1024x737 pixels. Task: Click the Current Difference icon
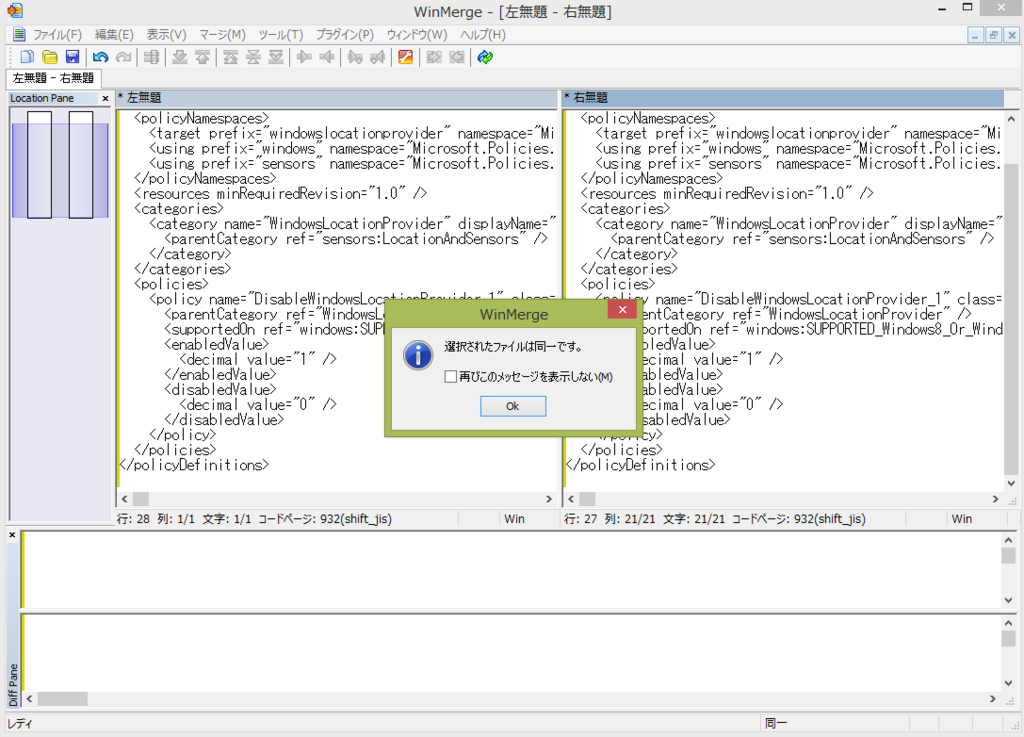pos(253,57)
